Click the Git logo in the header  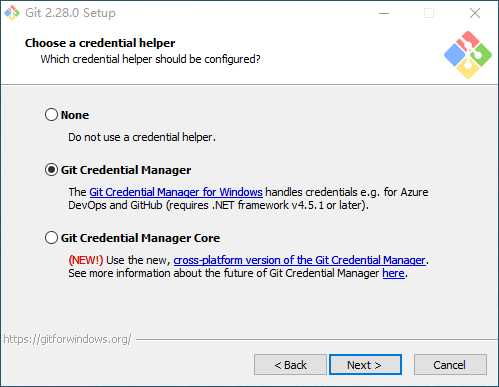coord(468,55)
